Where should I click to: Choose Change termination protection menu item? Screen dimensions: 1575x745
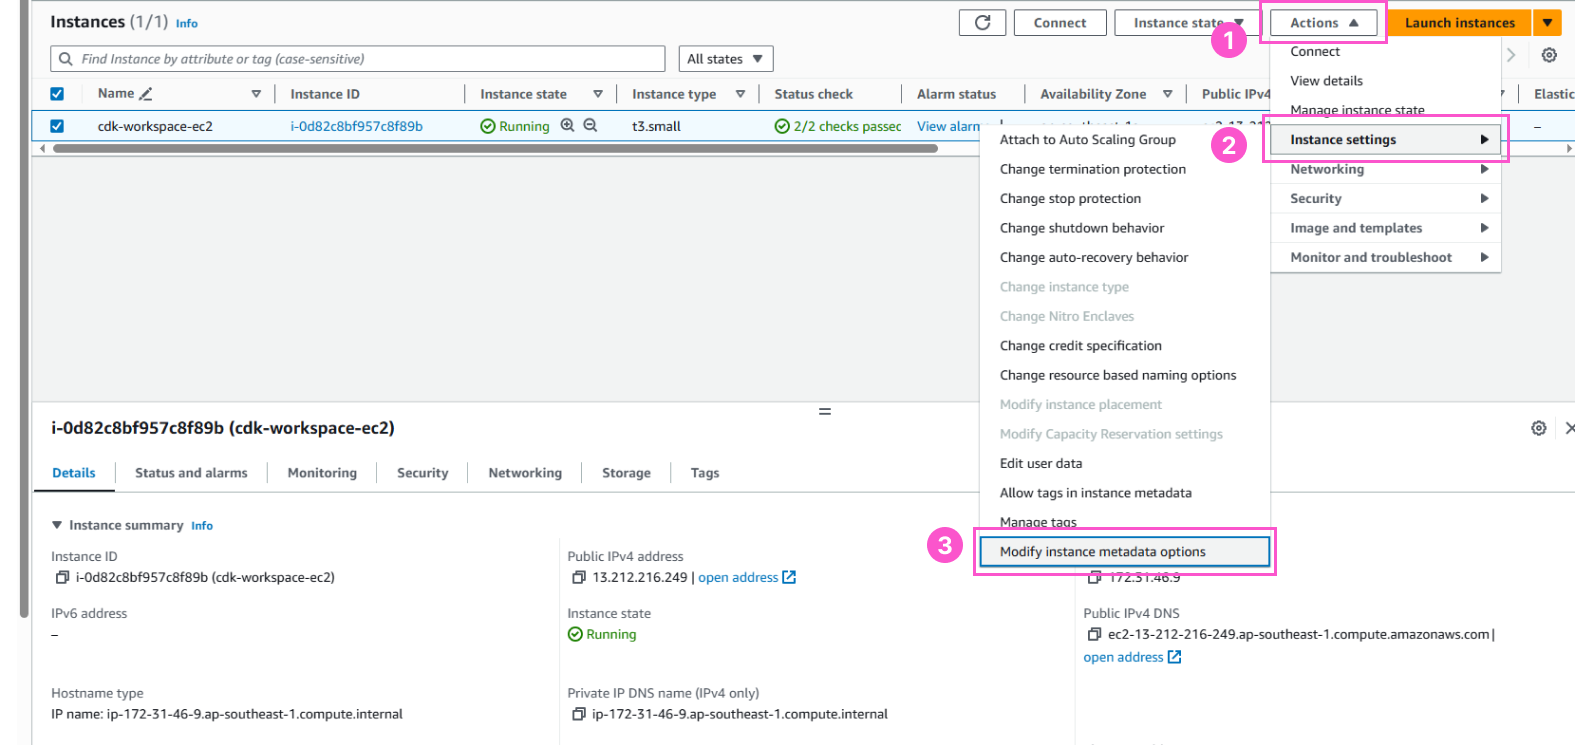pyautogui.click(x=1092, y=170)
